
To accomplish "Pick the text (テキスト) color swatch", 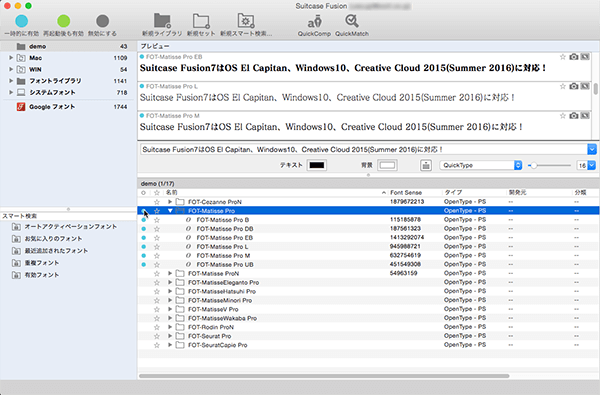I will pyautogui.click(x=316, y=165).
